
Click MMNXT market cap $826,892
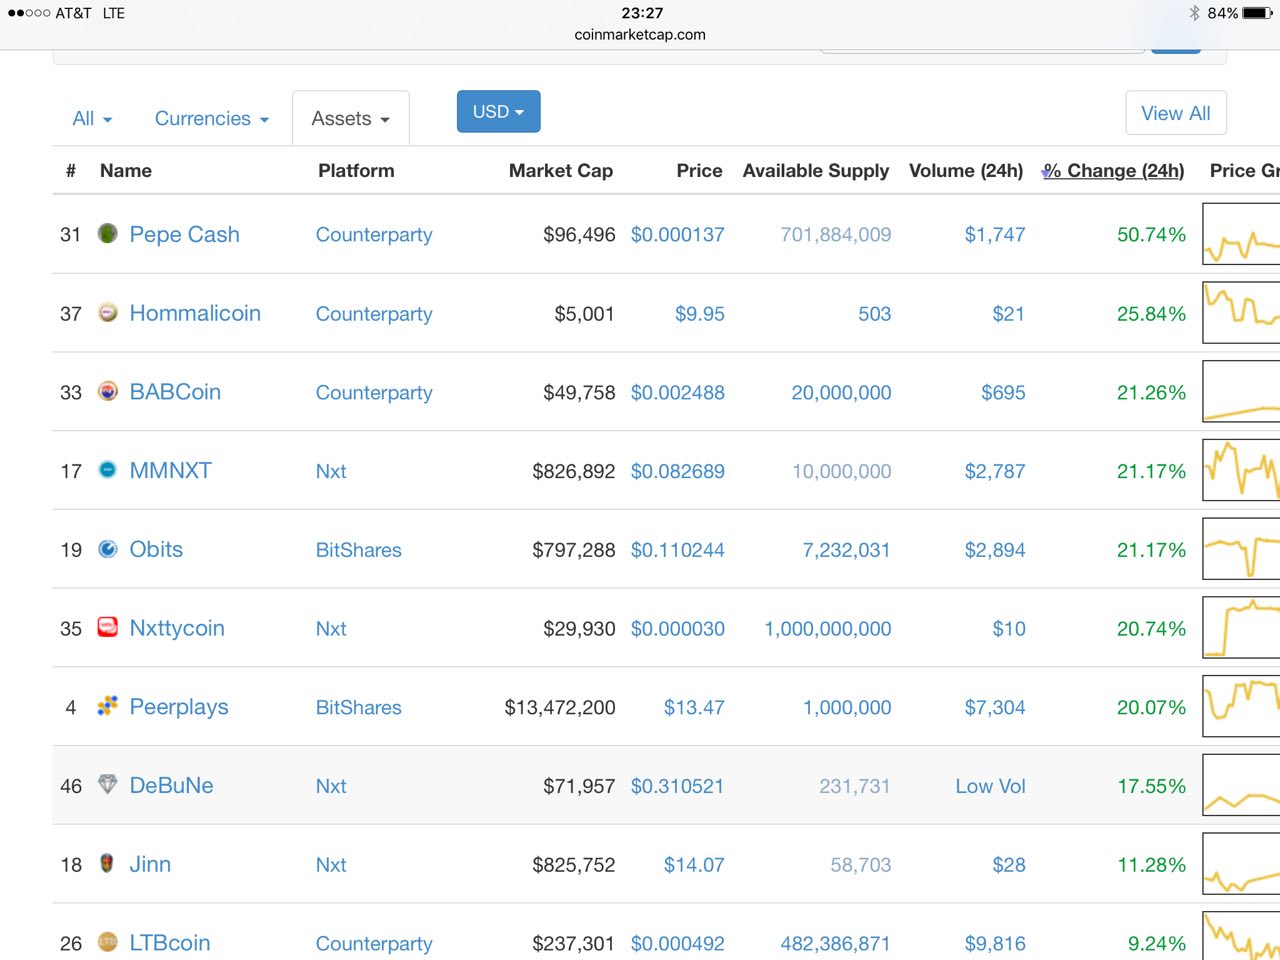tap(574, 471)
